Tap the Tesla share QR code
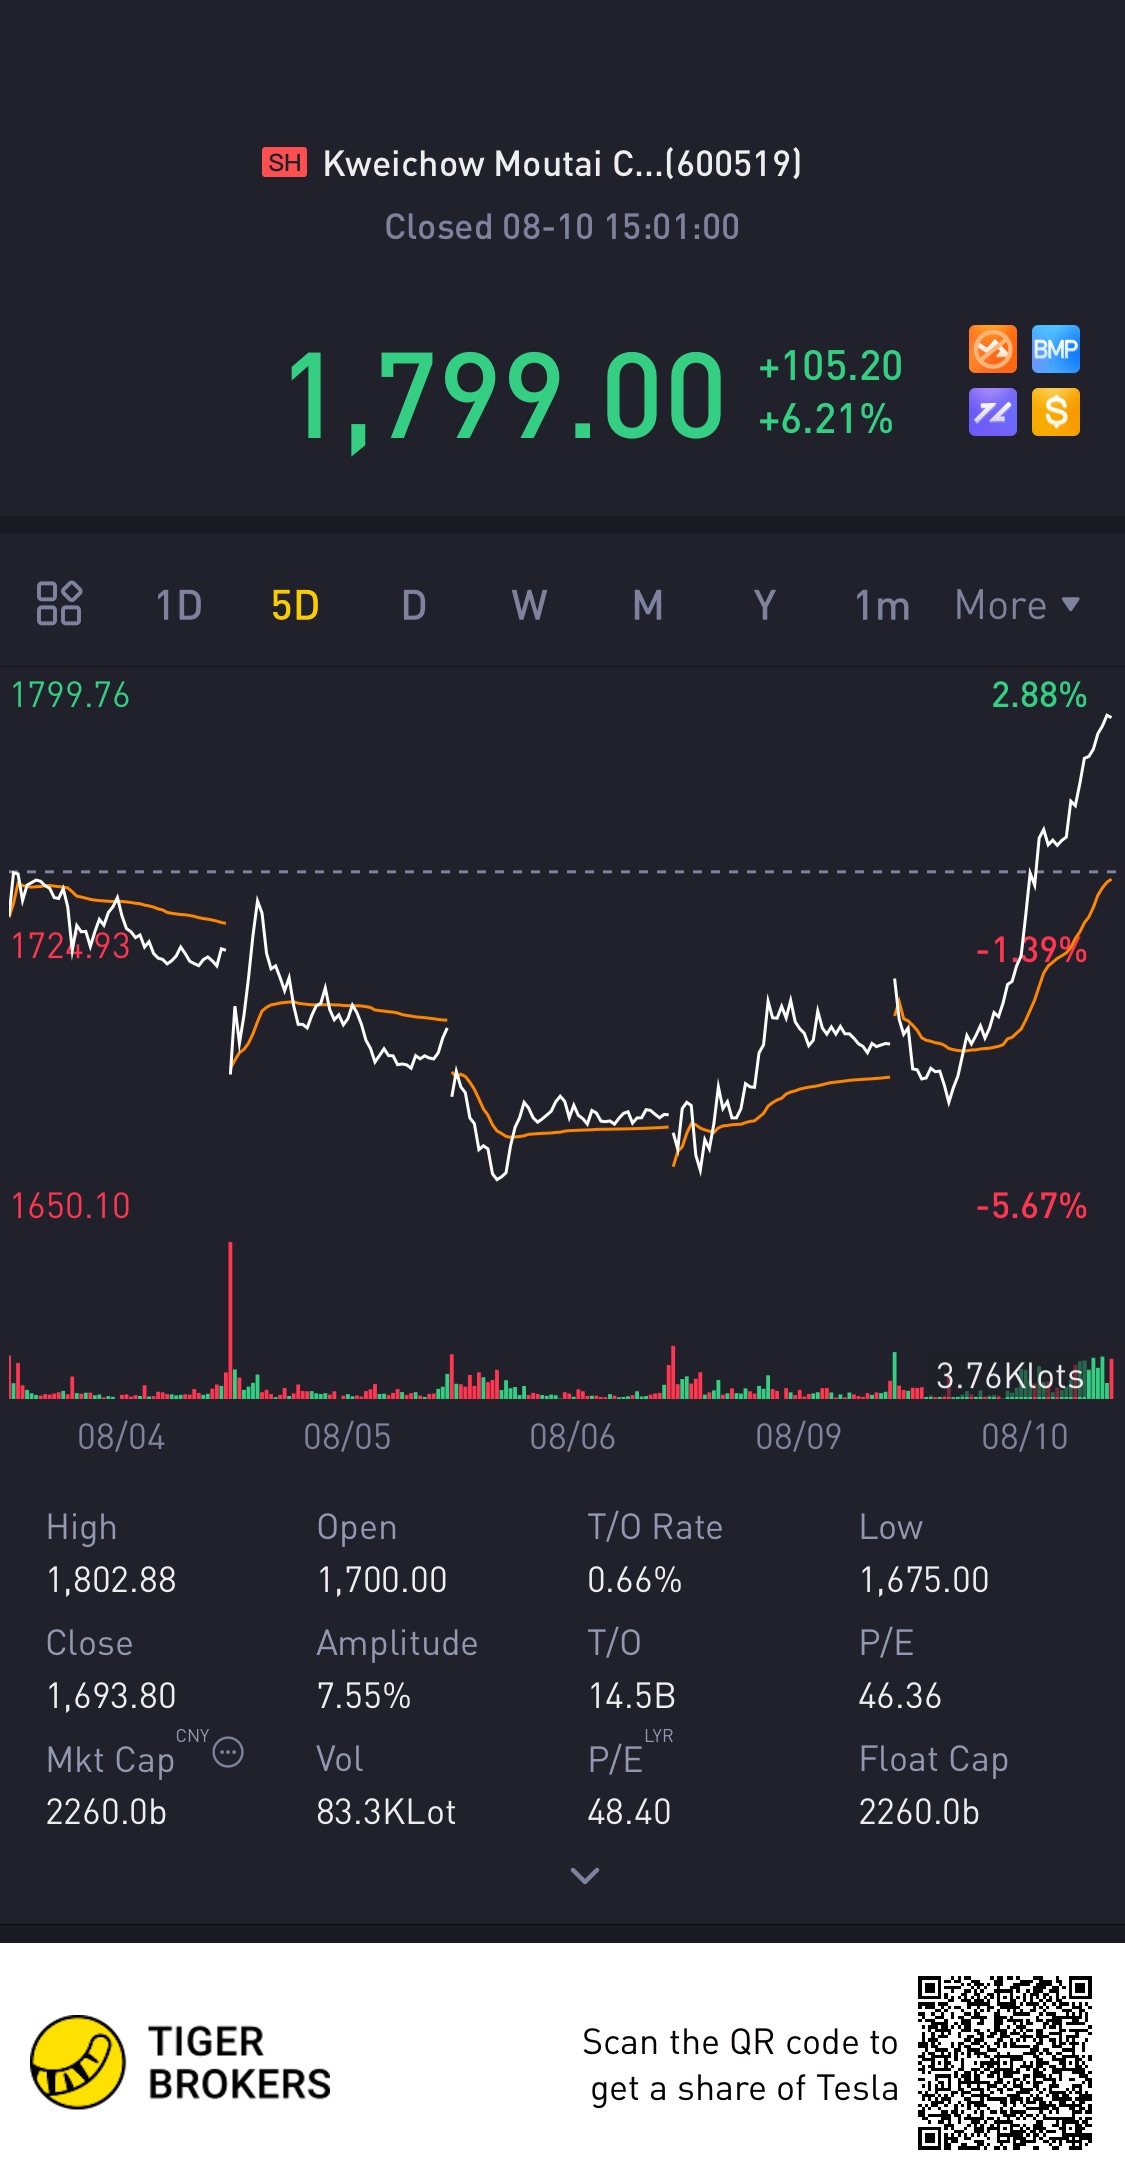 (1005, 2063)
